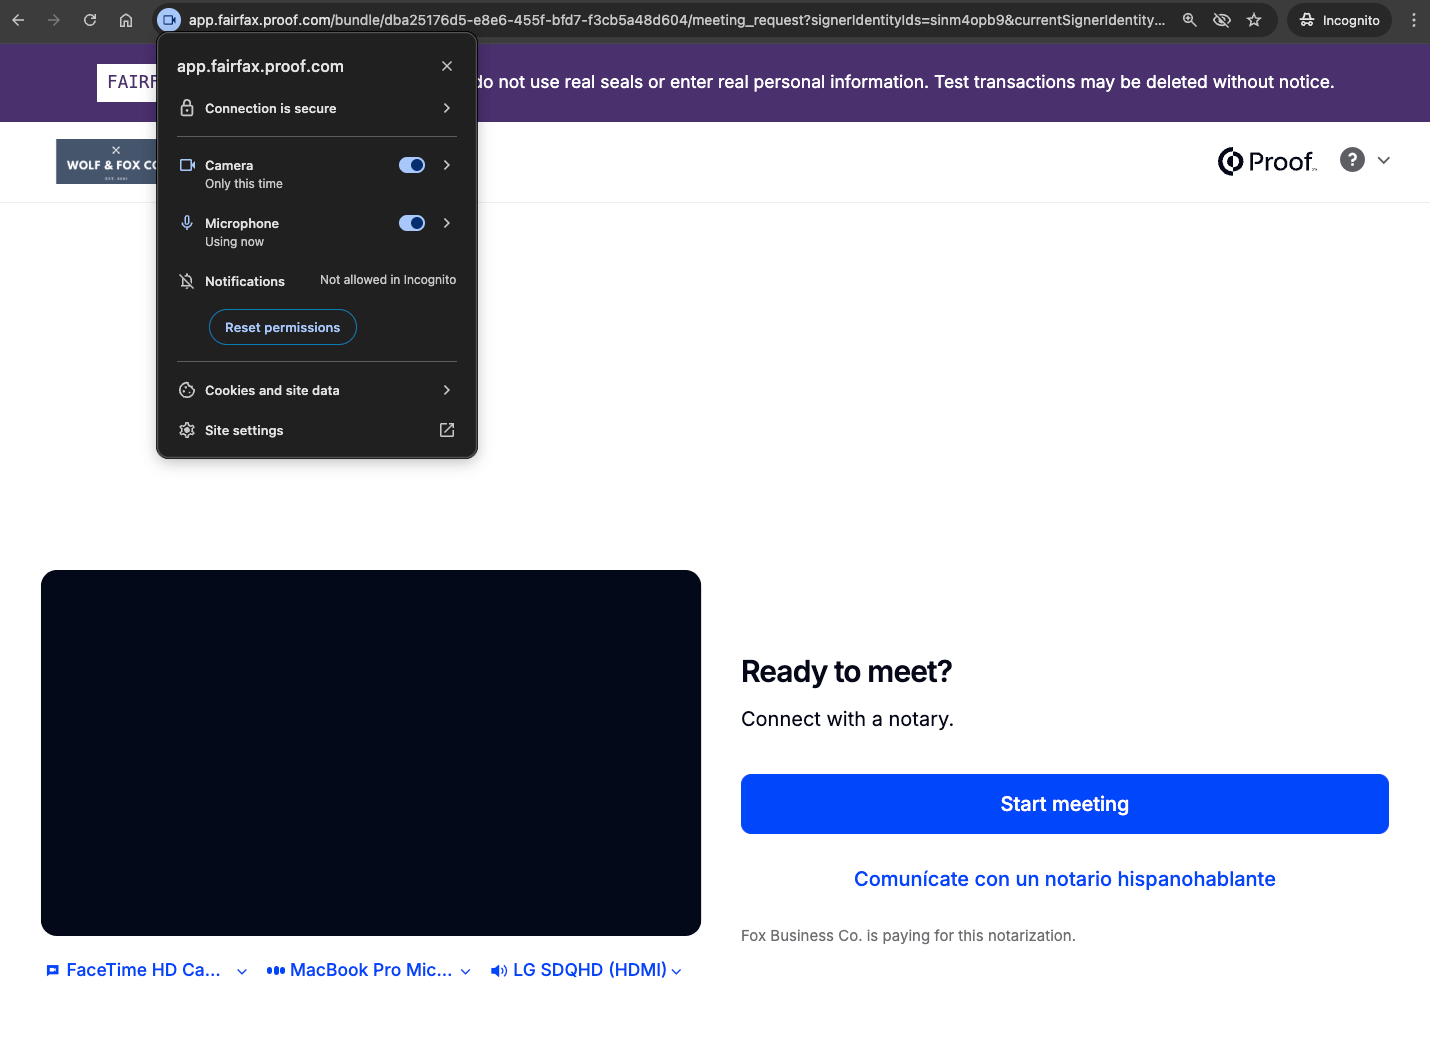The image size is (1430, 1040).
Task: Click the camera preview video area
Action: (371, 753)
